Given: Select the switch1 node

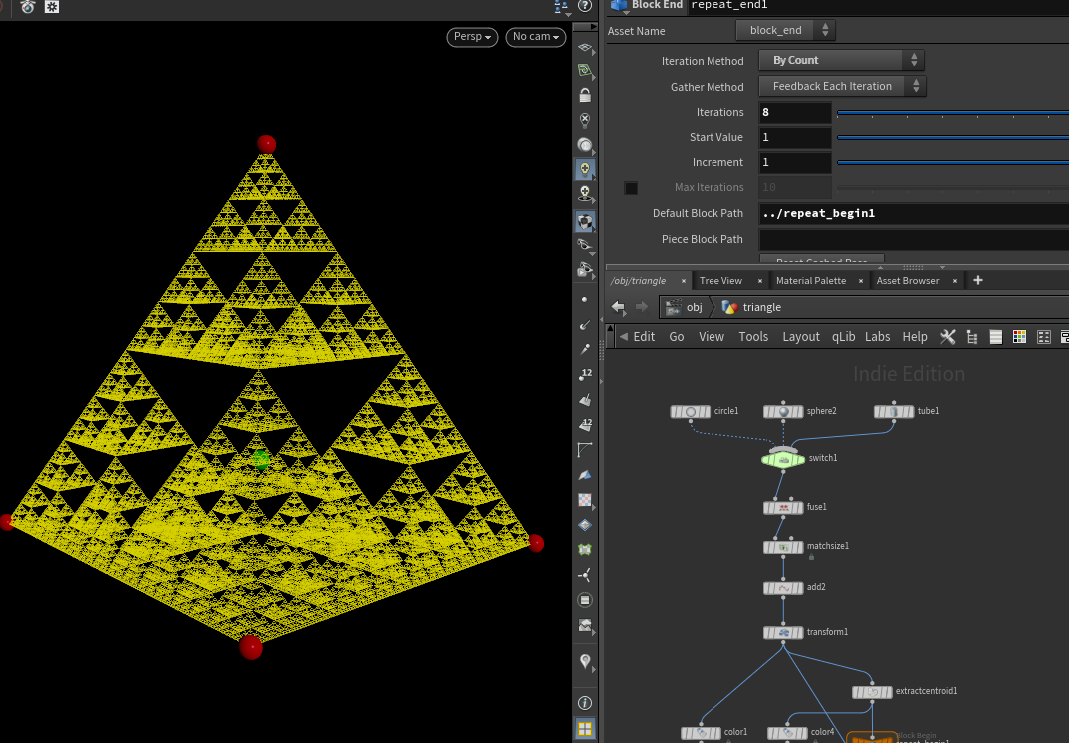Looking at the screenshot, I should coord(784,459).
